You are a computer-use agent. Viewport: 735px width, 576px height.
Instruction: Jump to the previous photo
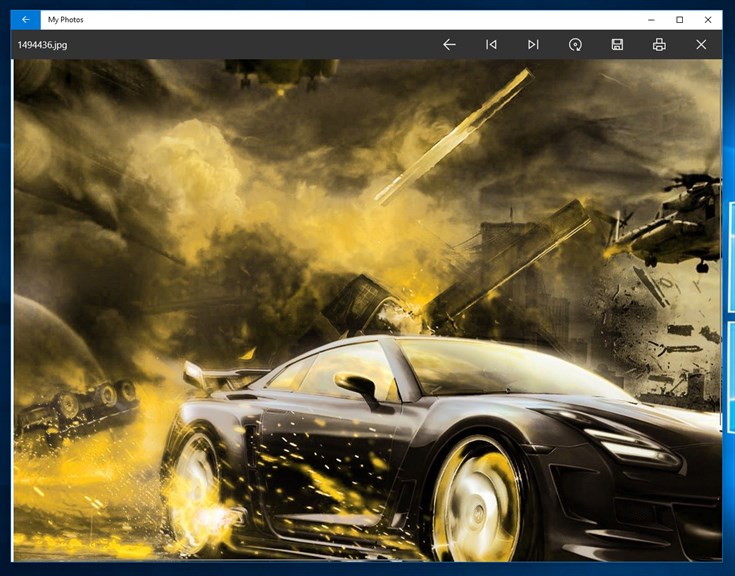(491, 45)
